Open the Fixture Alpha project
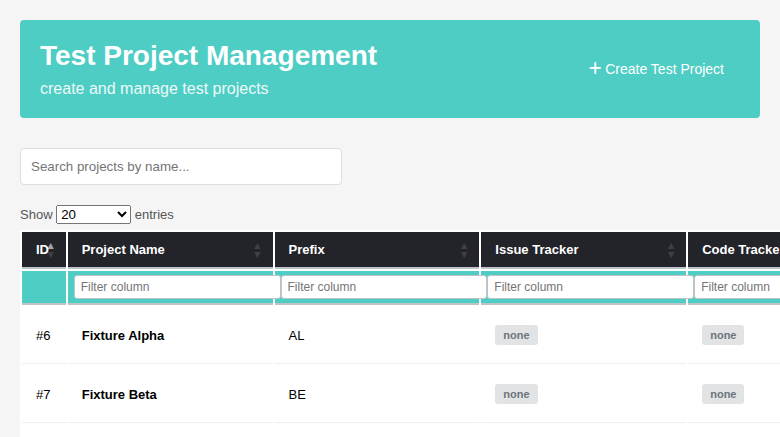The height and width of the screenshot is (437, 780). coord(123,336)
